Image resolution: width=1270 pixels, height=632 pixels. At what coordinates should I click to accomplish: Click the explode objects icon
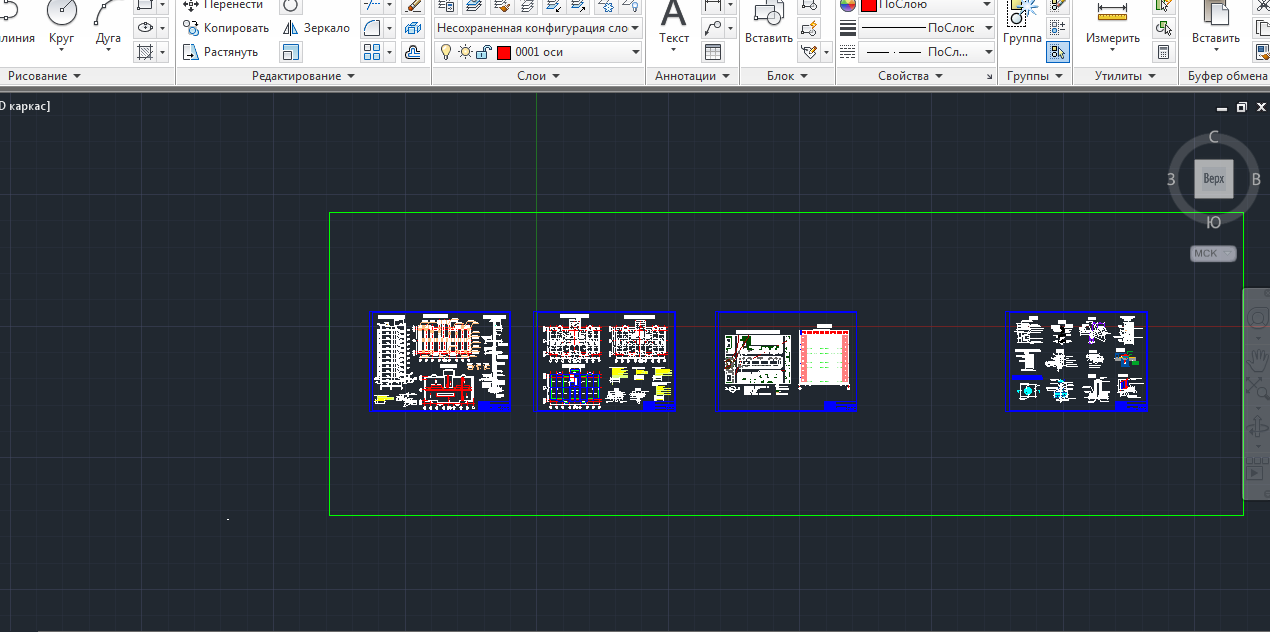tap(414, 28)
